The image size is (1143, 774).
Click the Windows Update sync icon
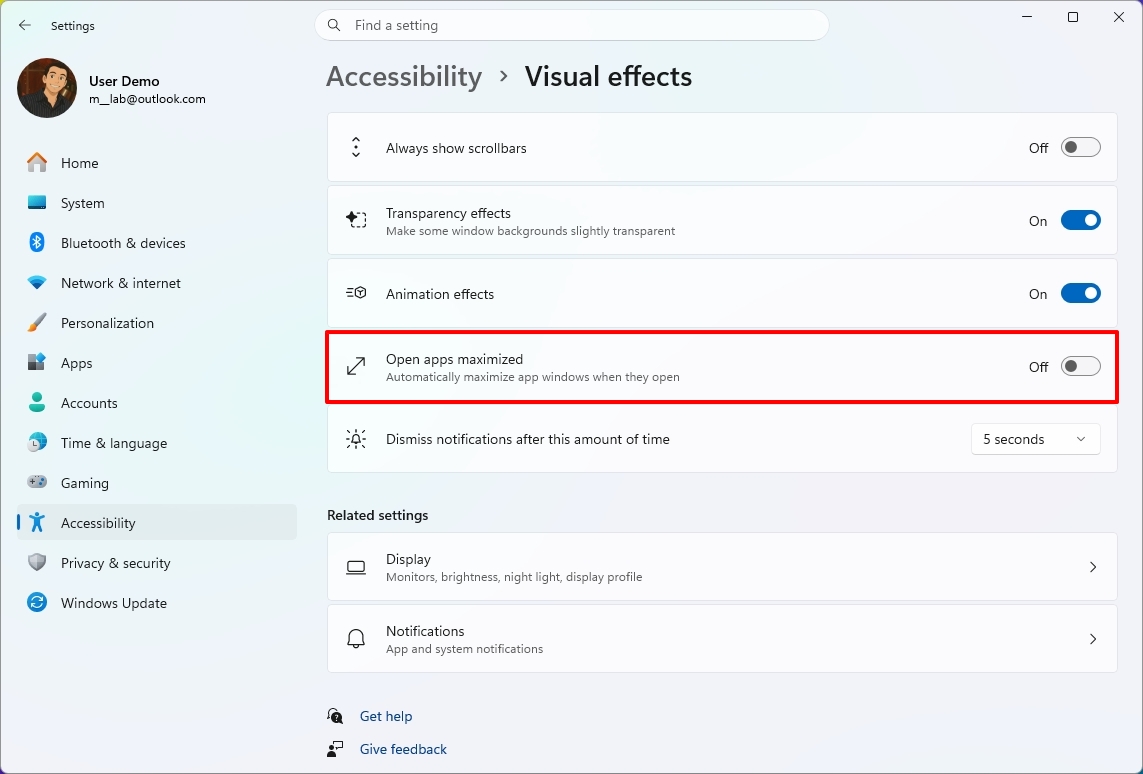click(x=36, y=603)
